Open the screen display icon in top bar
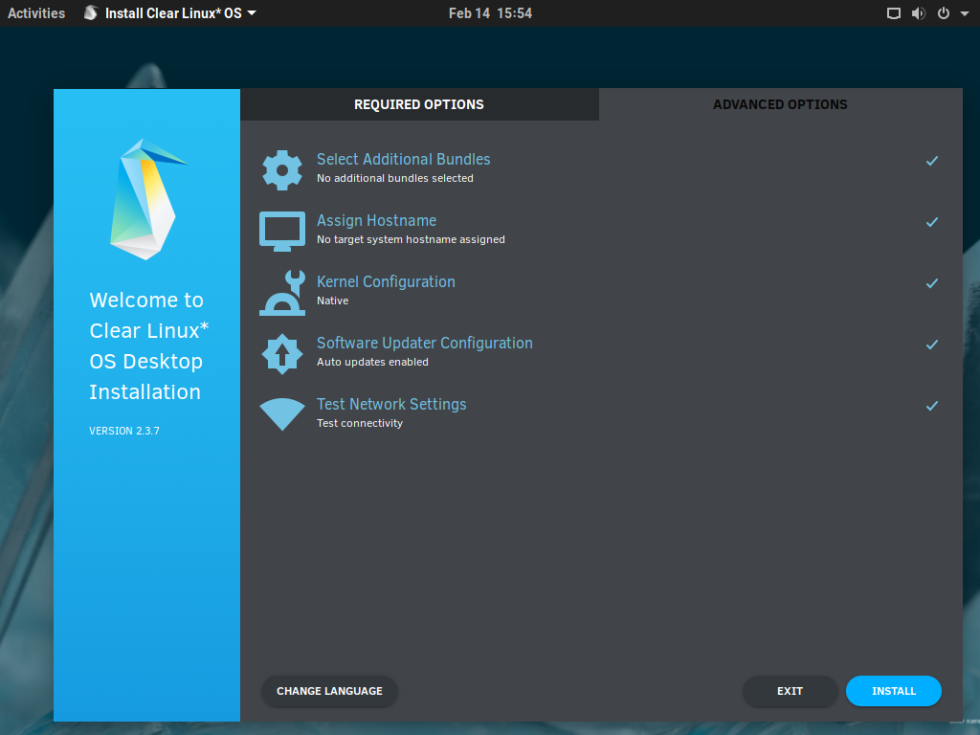Viewport: 980px width, 735px height. tap(894, 13)
